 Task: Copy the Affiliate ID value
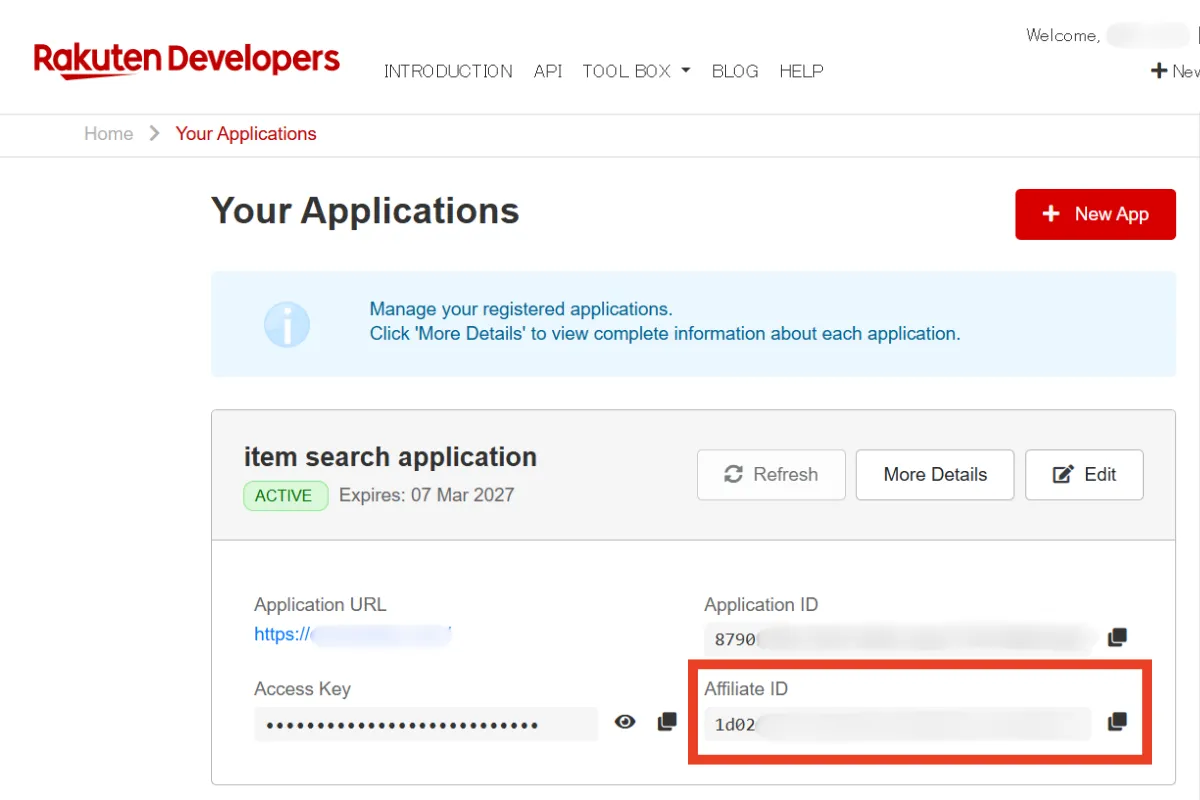tap(1117, 722)
